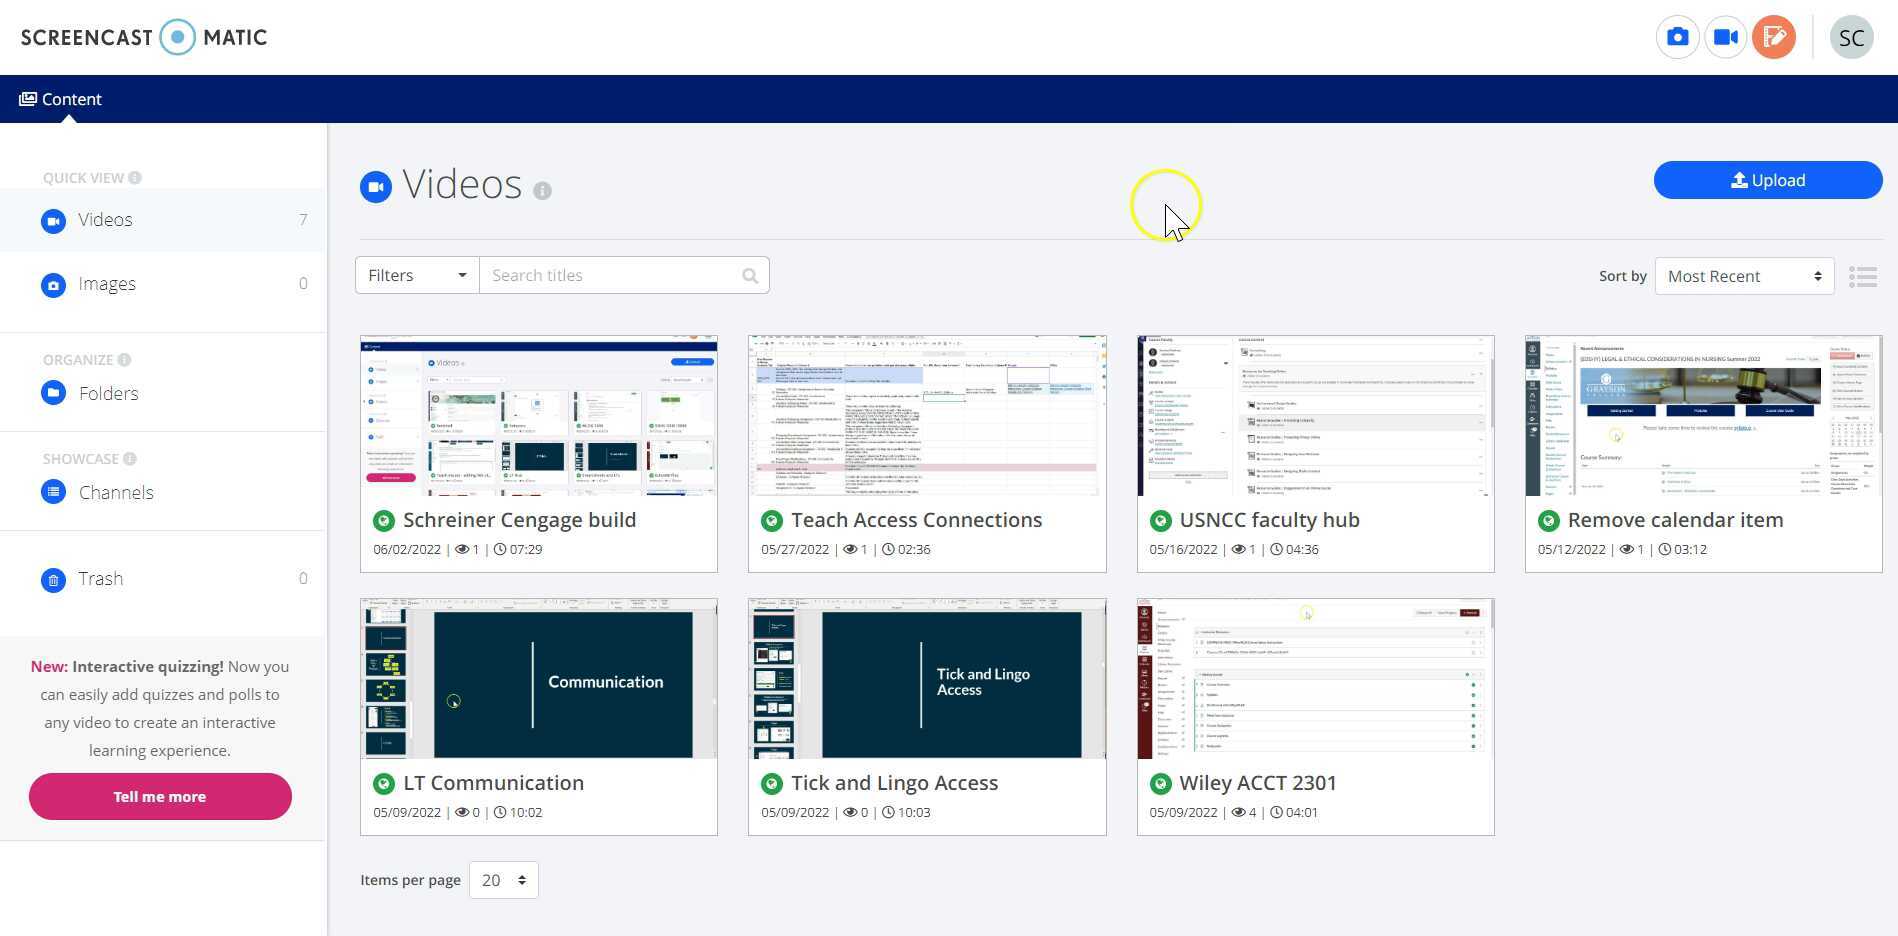Screen dimensions: 1898x936
Task: Launch the video recorder icon in header
Action: coord(1726,38)
